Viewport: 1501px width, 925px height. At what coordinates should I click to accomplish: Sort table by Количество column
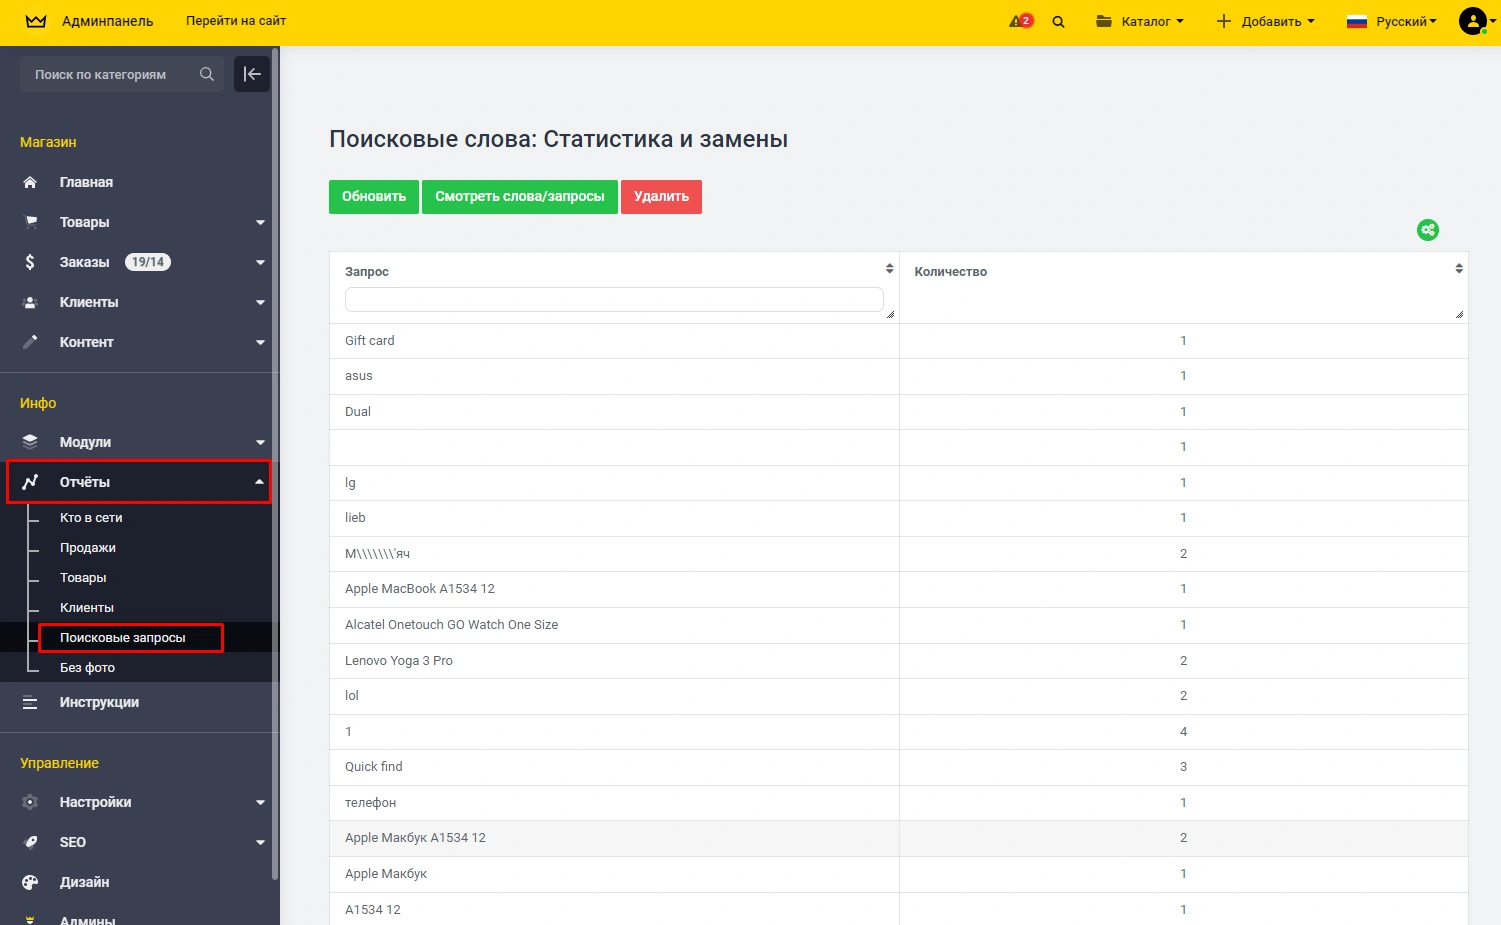(1459, 269)
